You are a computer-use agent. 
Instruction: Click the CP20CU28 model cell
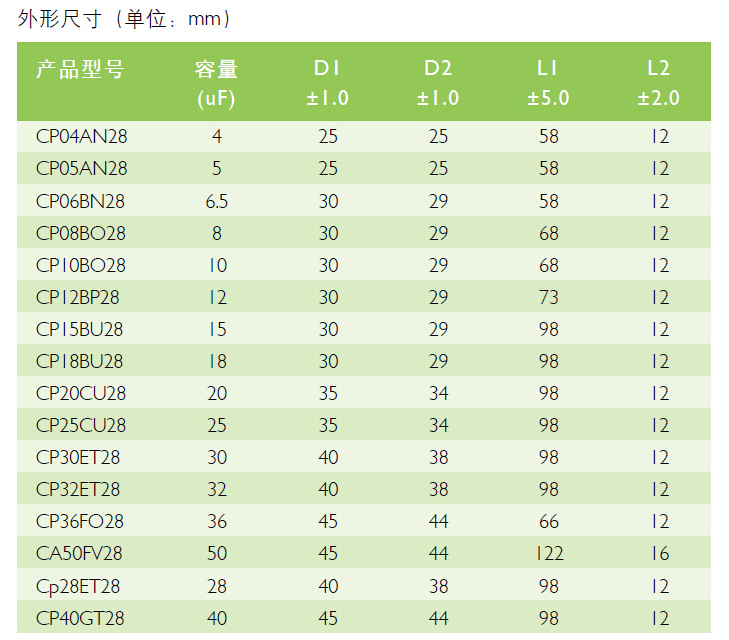click(x=81, y=393)
